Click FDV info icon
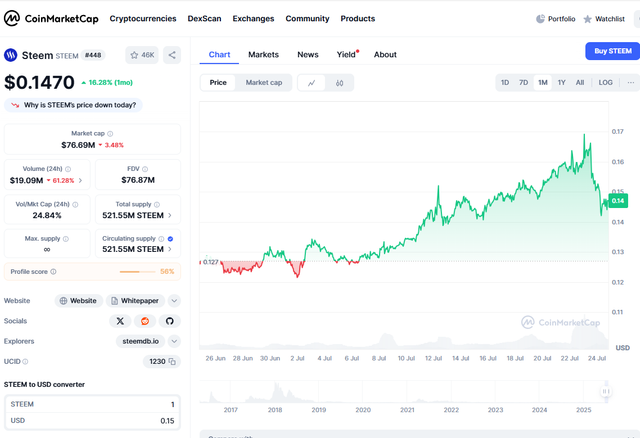Image resolution: width=640 pixels, height=438 pixels. (145, 169)
